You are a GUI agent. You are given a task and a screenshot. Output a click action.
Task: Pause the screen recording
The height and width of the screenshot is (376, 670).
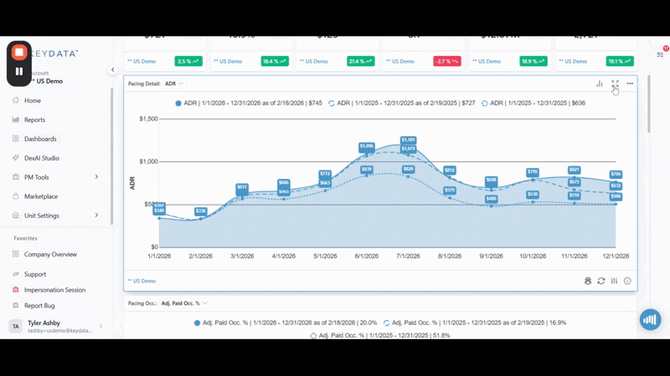coord(19,71)
